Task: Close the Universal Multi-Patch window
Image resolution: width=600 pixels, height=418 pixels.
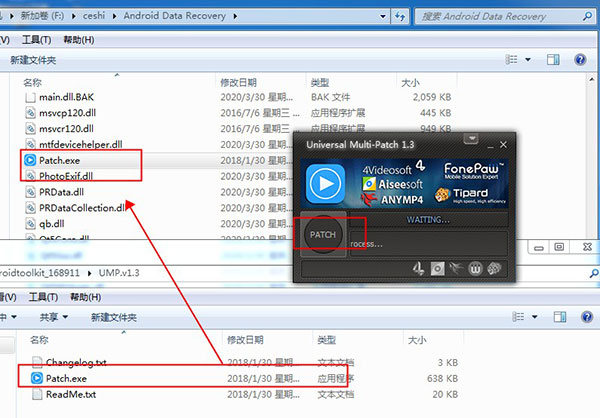Action: [x=503, y=145]
